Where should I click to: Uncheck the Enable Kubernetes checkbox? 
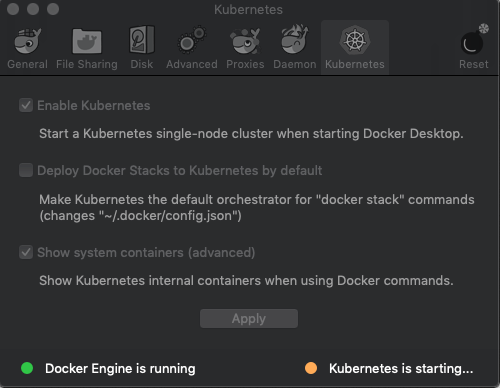pyautogui.click(x=26, y=105)
